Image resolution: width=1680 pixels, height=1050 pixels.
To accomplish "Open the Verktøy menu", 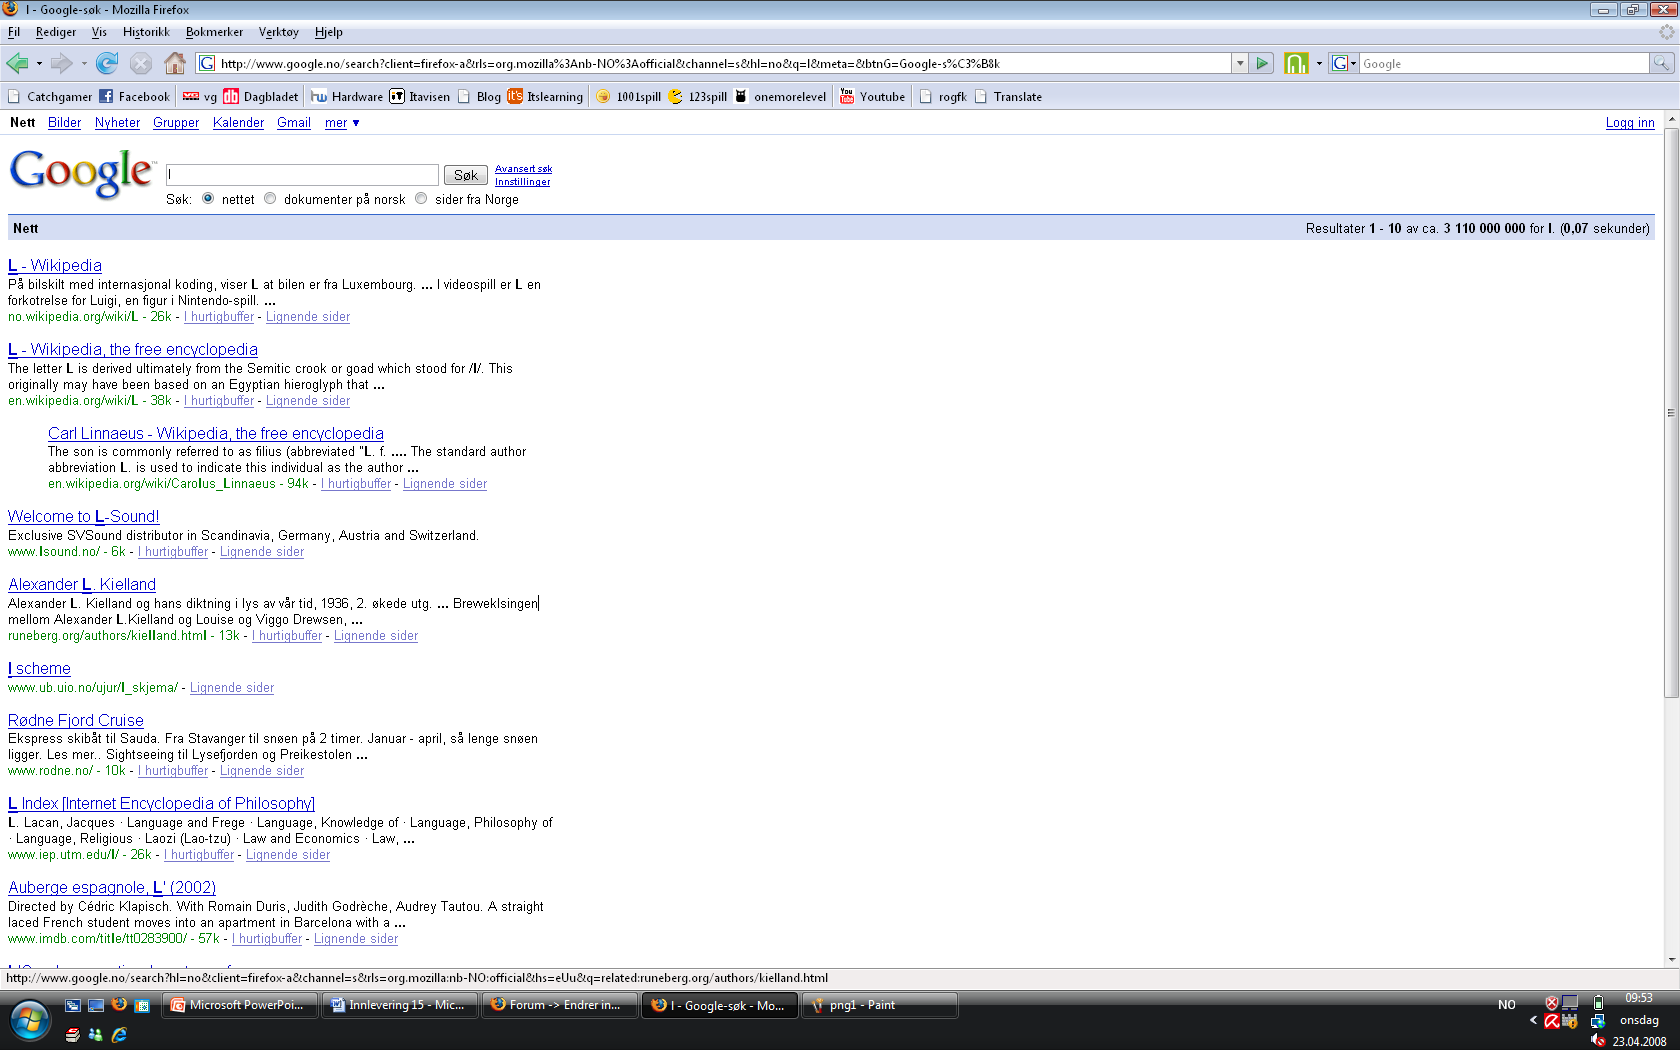I will 279,32.
